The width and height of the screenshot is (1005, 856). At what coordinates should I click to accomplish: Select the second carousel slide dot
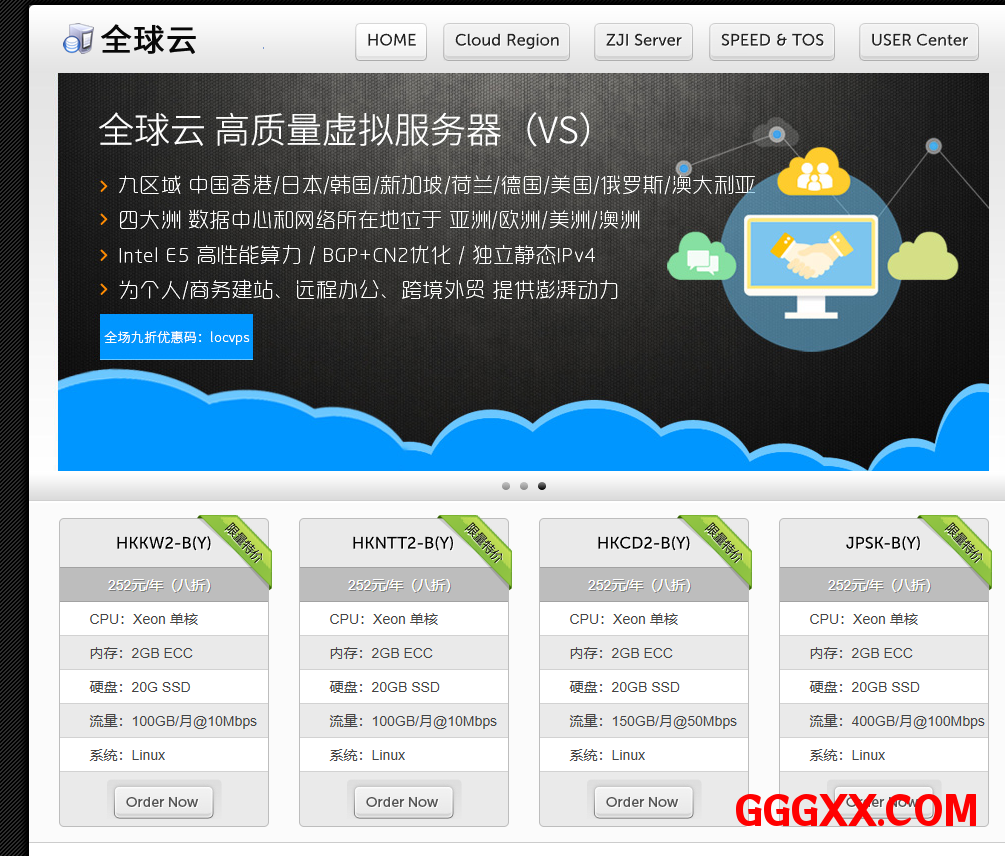click(524, 486)
